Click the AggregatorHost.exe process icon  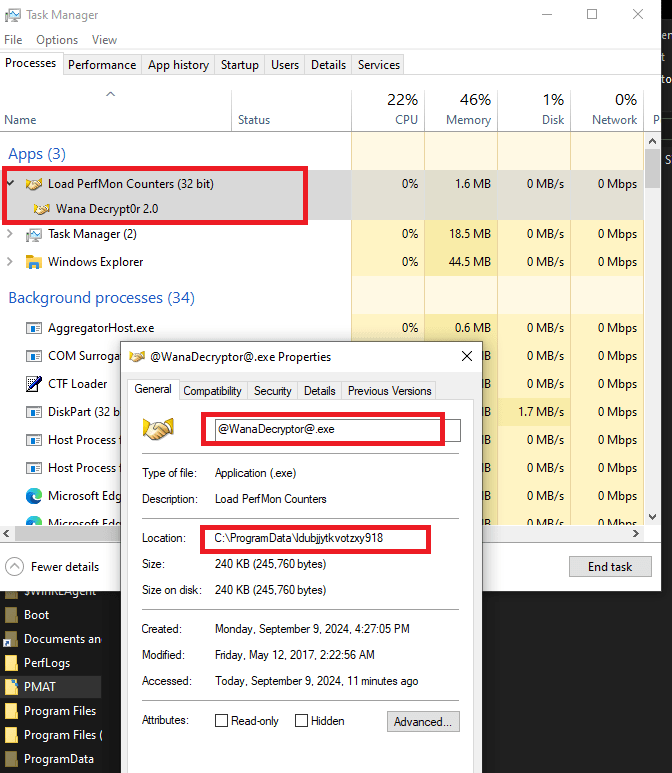[x=34, y=328]
